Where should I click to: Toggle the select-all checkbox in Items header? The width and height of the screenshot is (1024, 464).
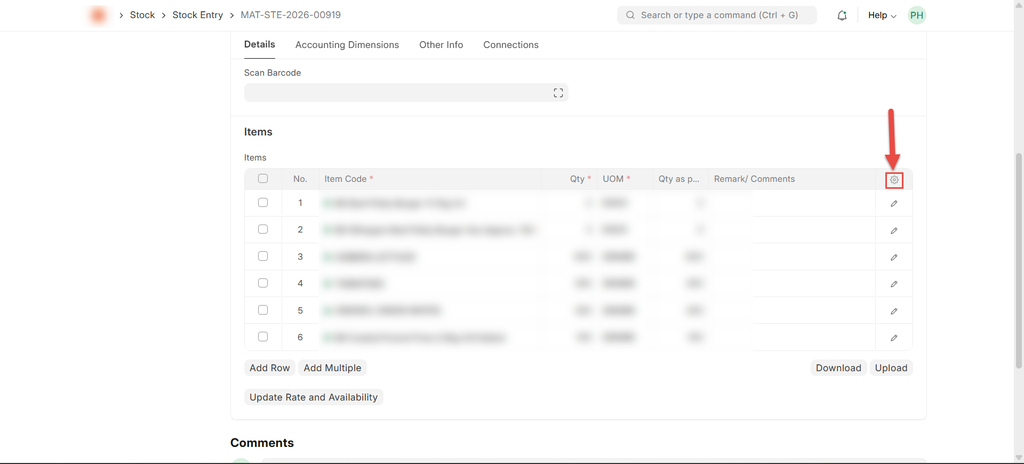[x=263, y=179]
